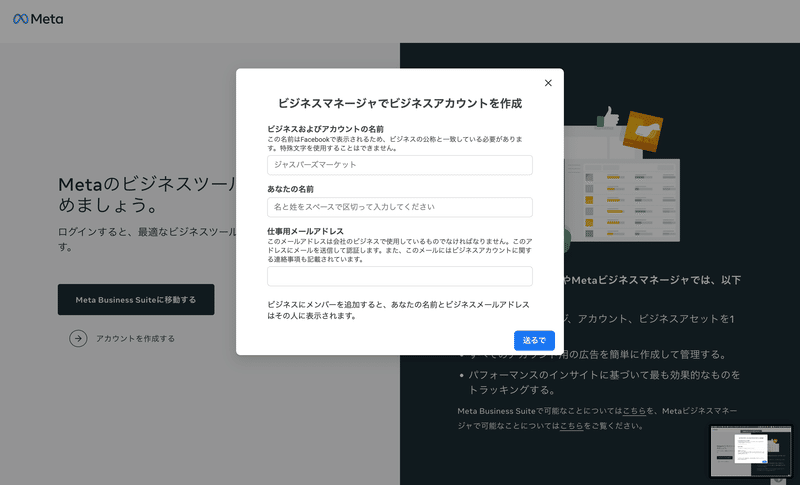The image size is (800, 485).
Task: Click the business and account name field
Action: pos(399,165)
